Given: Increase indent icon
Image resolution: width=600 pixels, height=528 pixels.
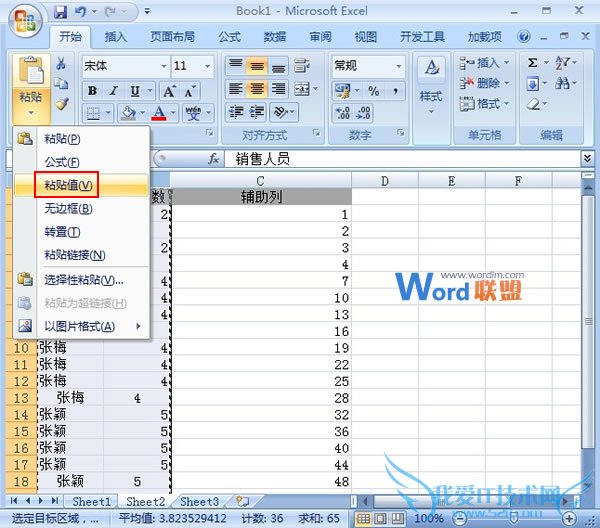Looking at the screenshot, I should click(x=257, y=112).
